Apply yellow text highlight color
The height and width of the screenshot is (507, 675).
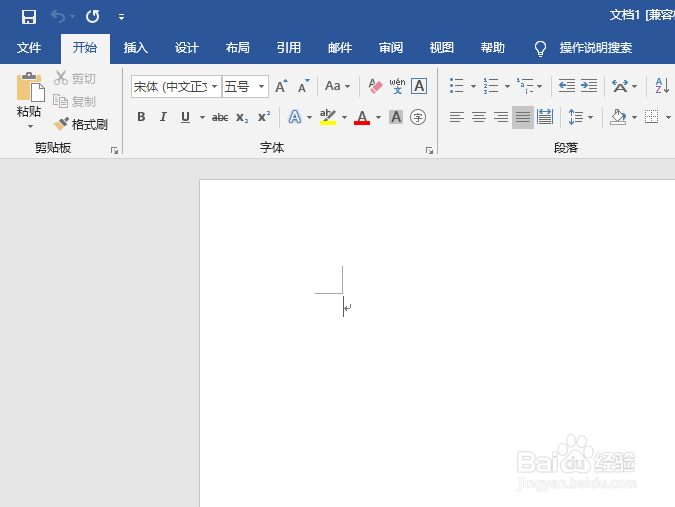(328, 117)
